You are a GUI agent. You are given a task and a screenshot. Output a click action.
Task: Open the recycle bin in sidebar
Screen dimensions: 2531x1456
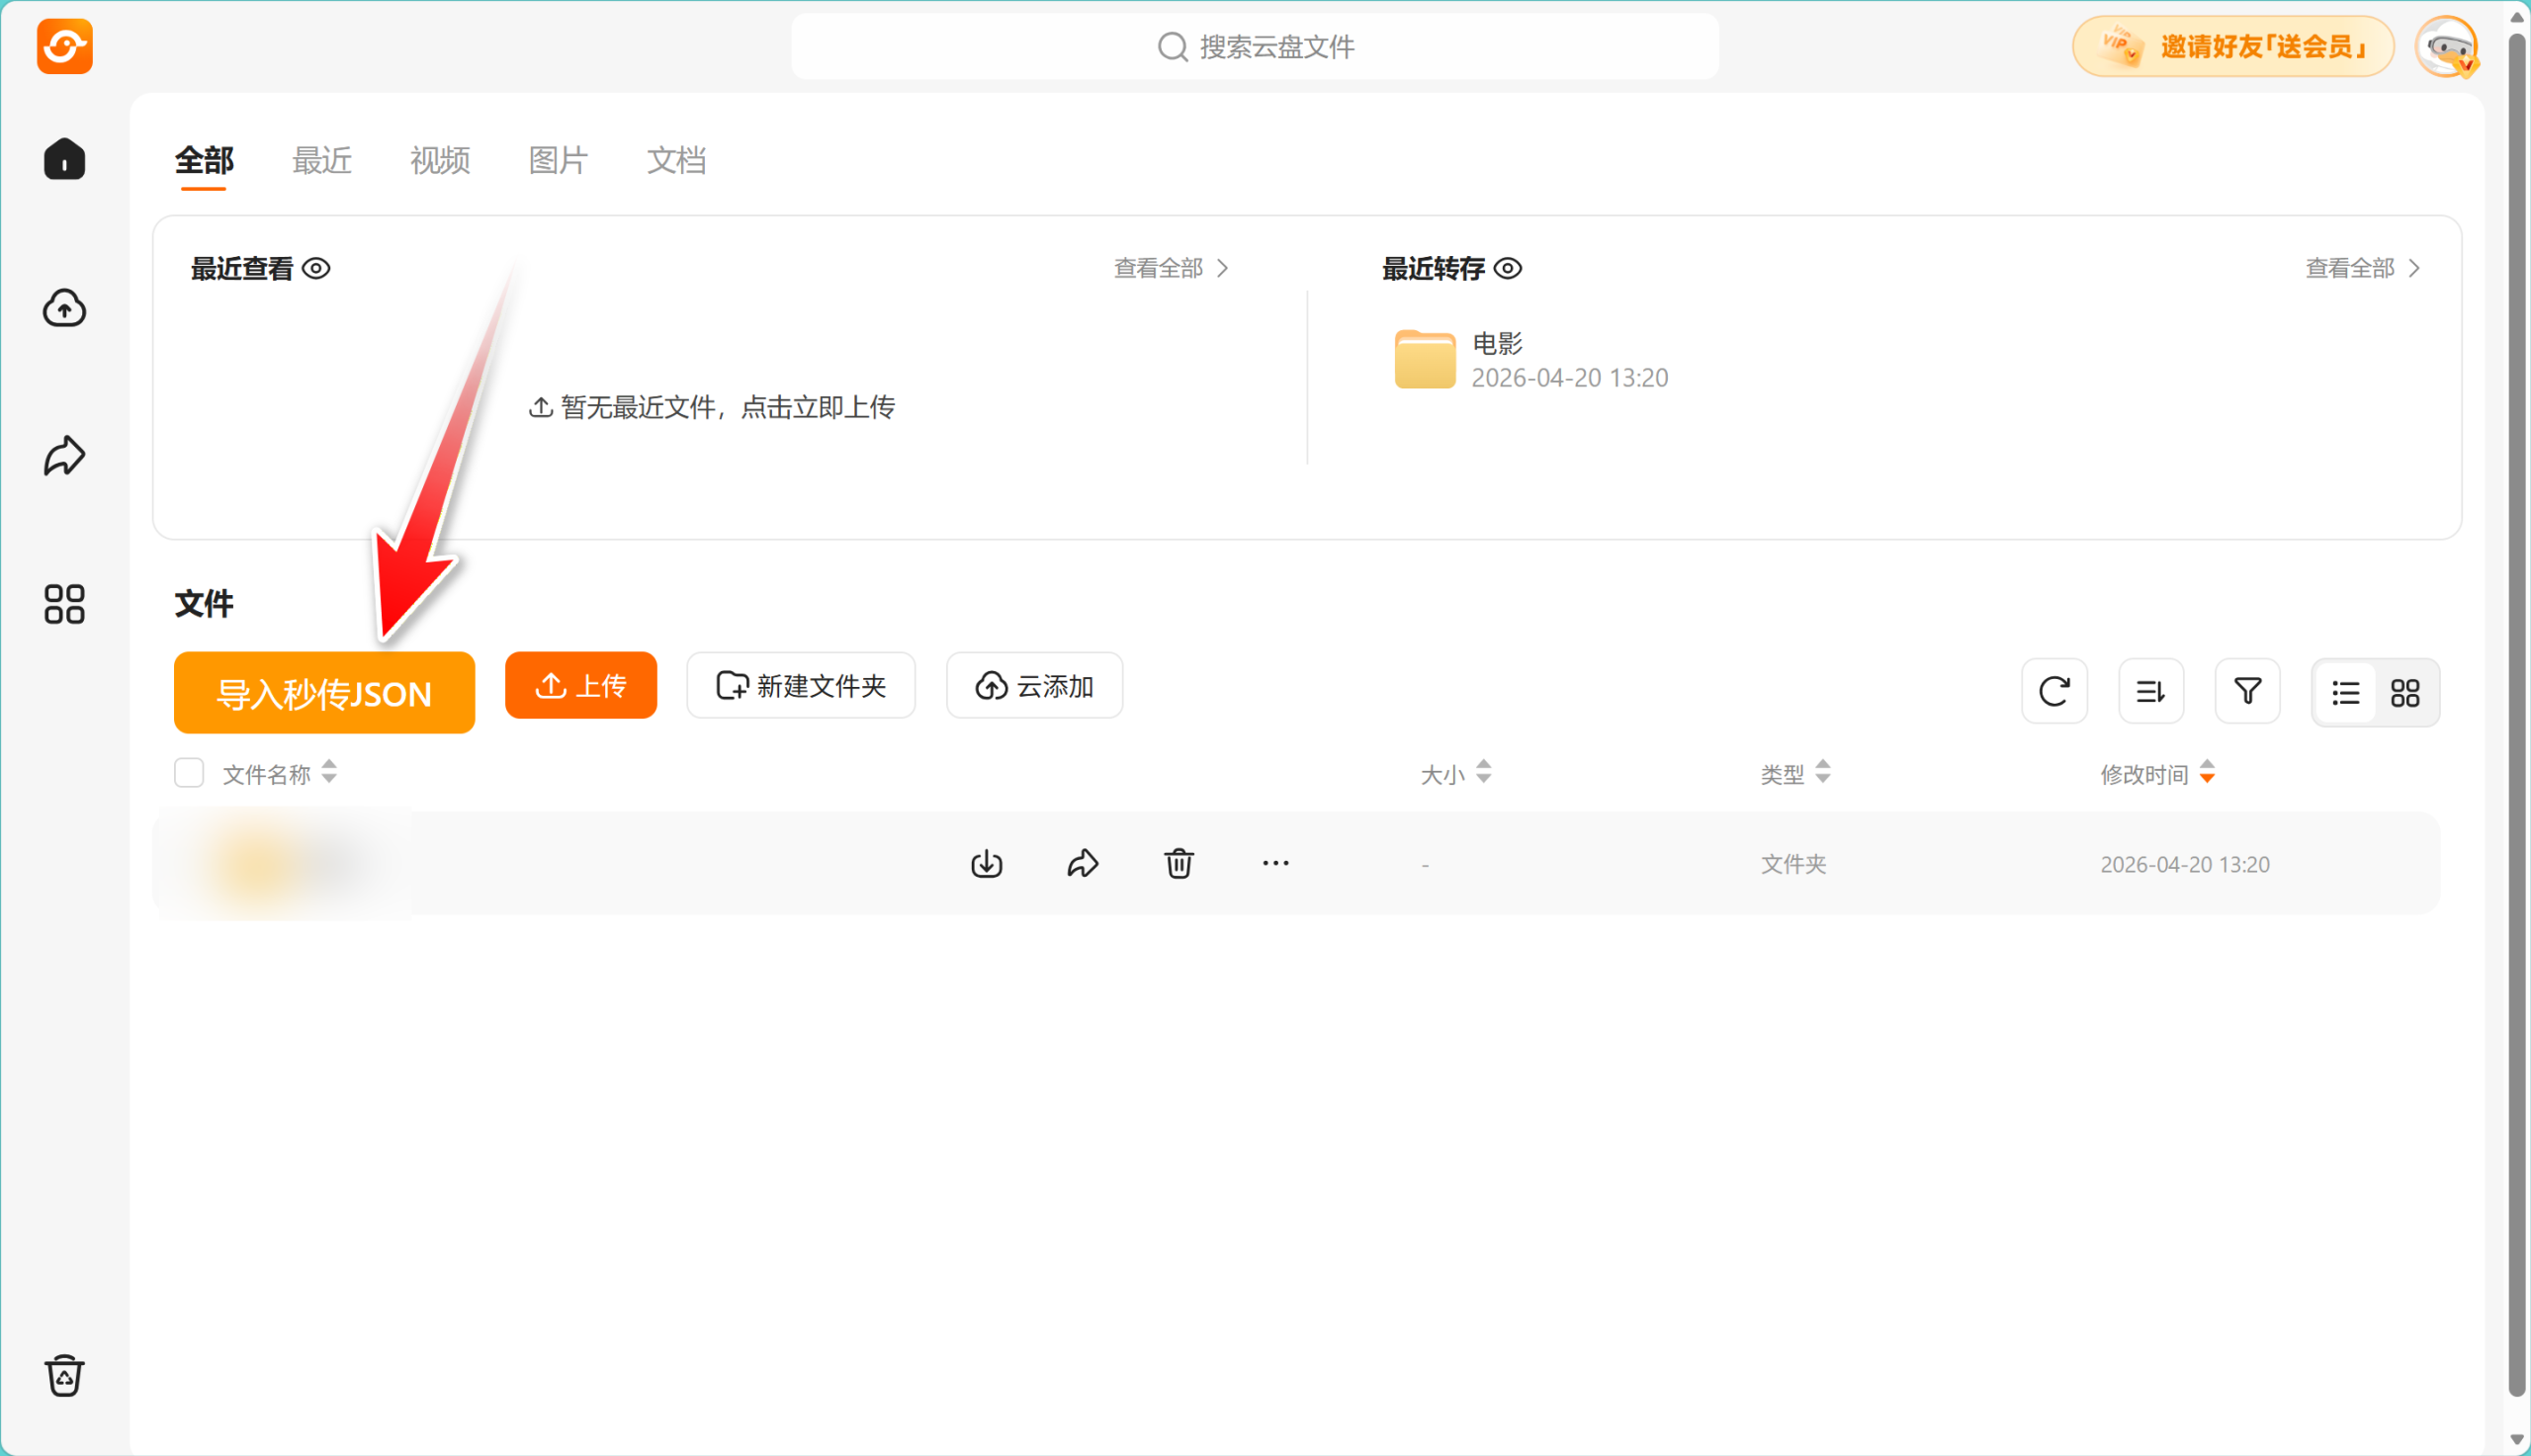click(64, 1376)
